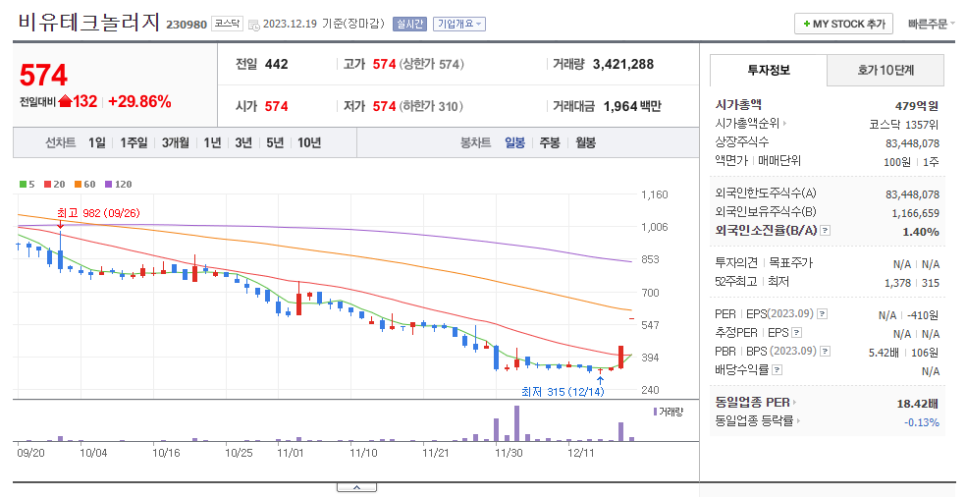Image resolution: width=966 pixels, height=497 pixels.
Task: Click the help icon next to 추정PER EPS
Action: tap(797, 333)
